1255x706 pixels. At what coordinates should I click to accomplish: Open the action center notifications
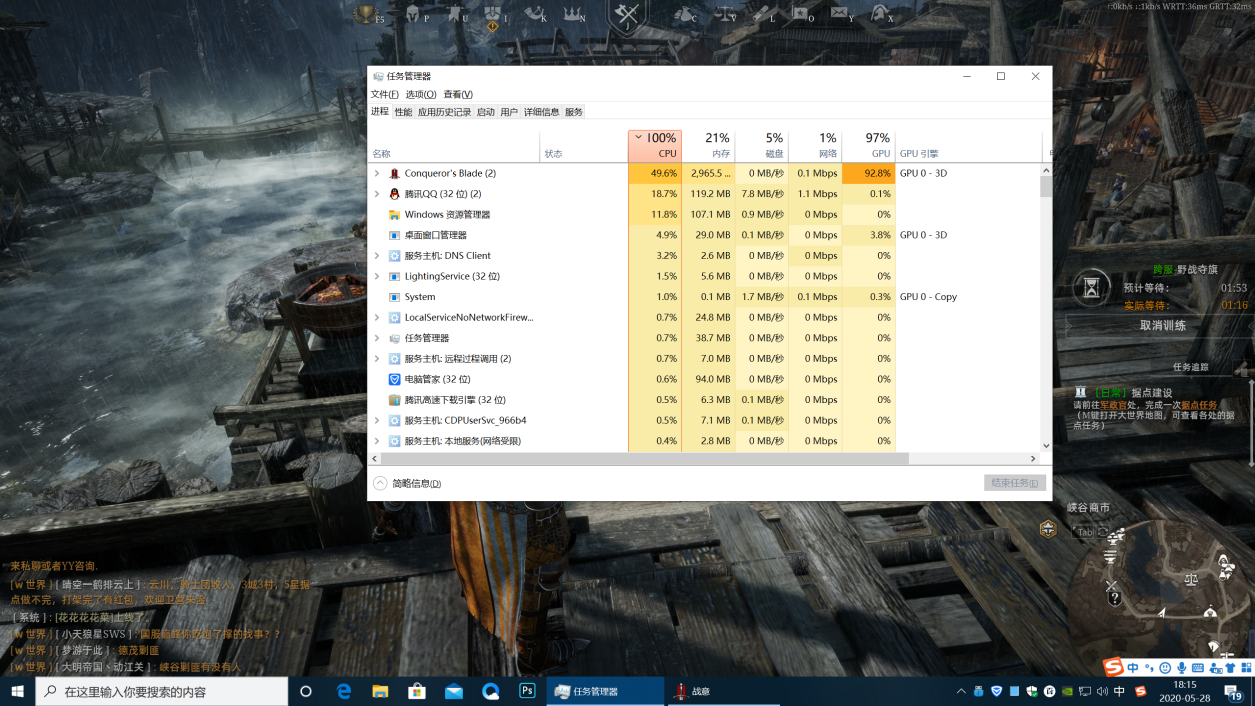pyautogui.click(x=1236, y=691)
